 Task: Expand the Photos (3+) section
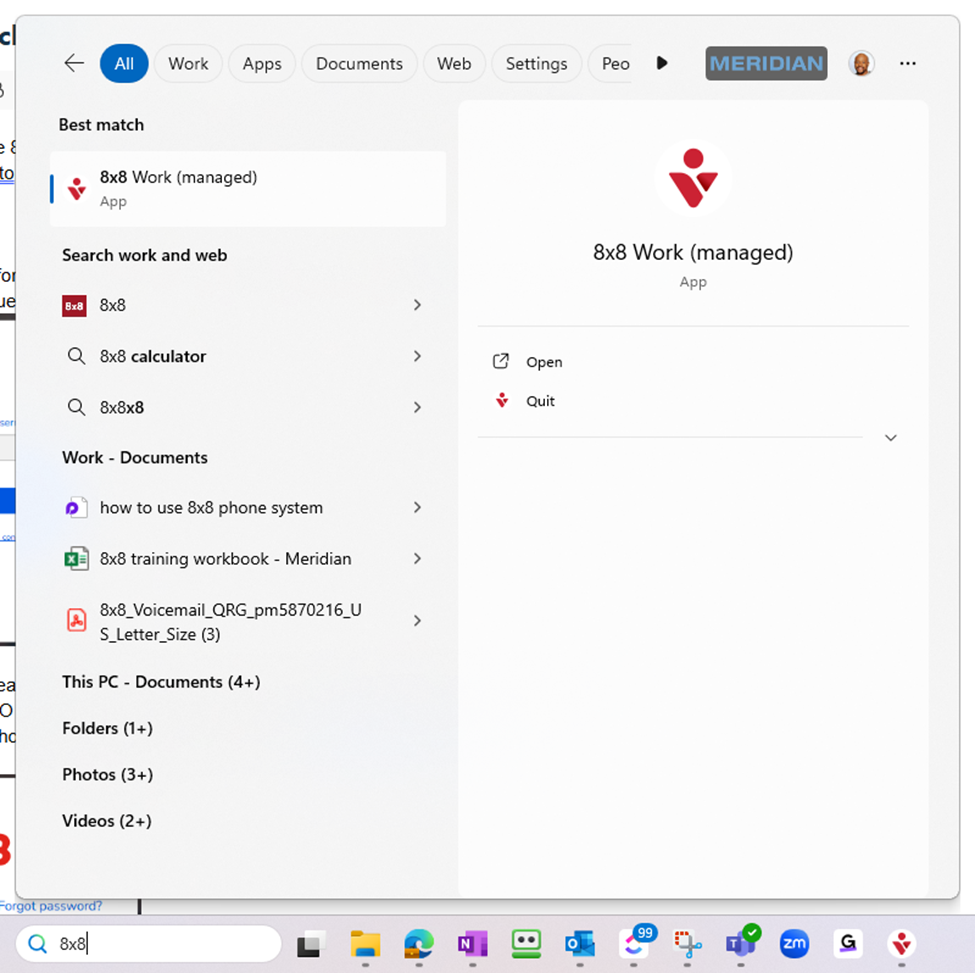point(107,775)
